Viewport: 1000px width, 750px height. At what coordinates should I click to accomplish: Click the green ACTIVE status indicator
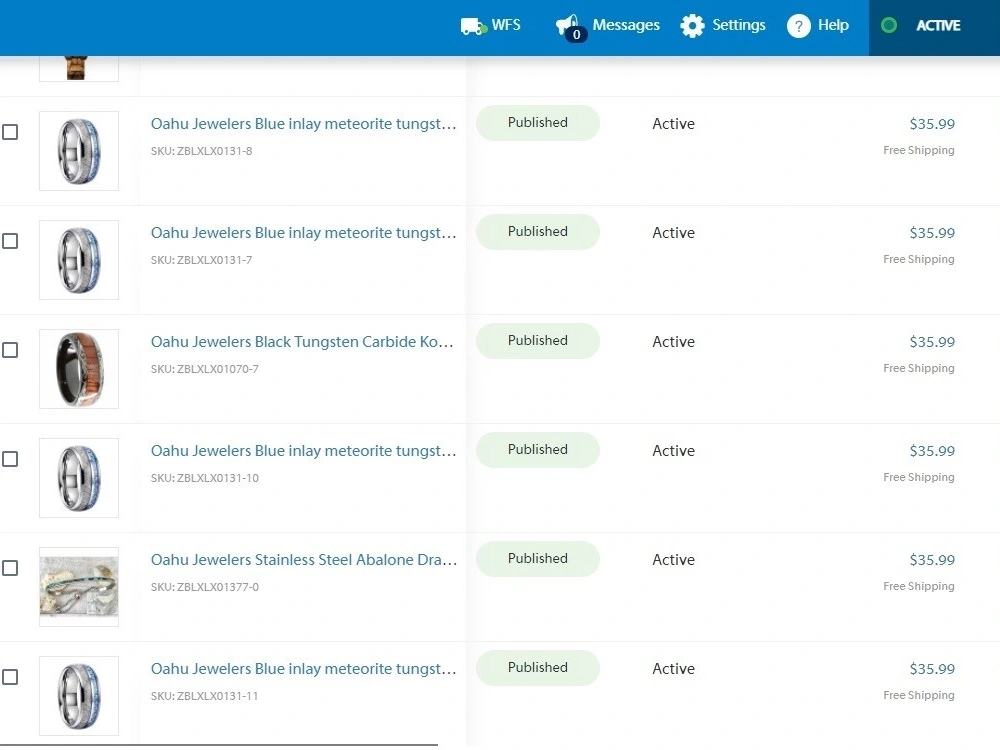pos(888,26)
